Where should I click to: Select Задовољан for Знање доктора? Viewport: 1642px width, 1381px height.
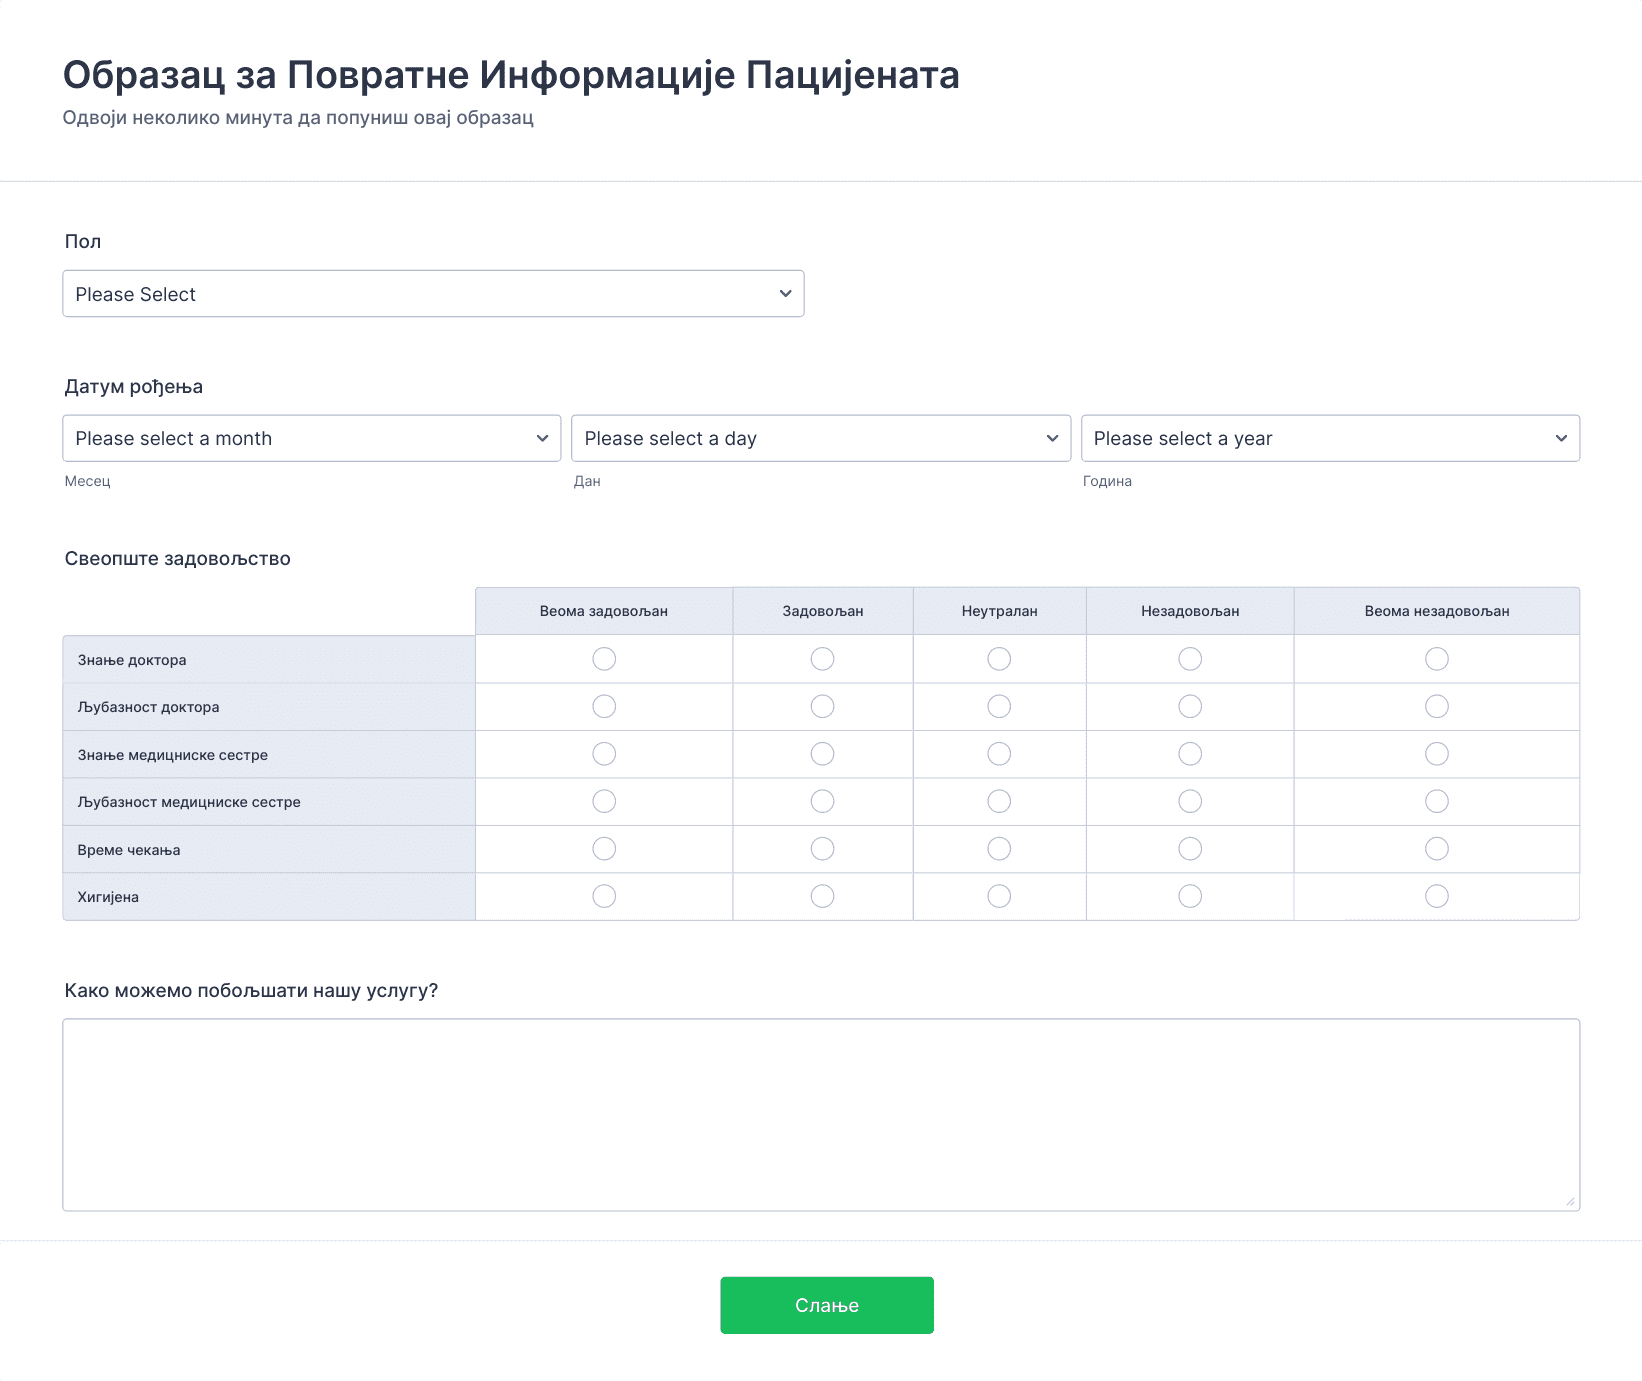(x=822, y=659)
